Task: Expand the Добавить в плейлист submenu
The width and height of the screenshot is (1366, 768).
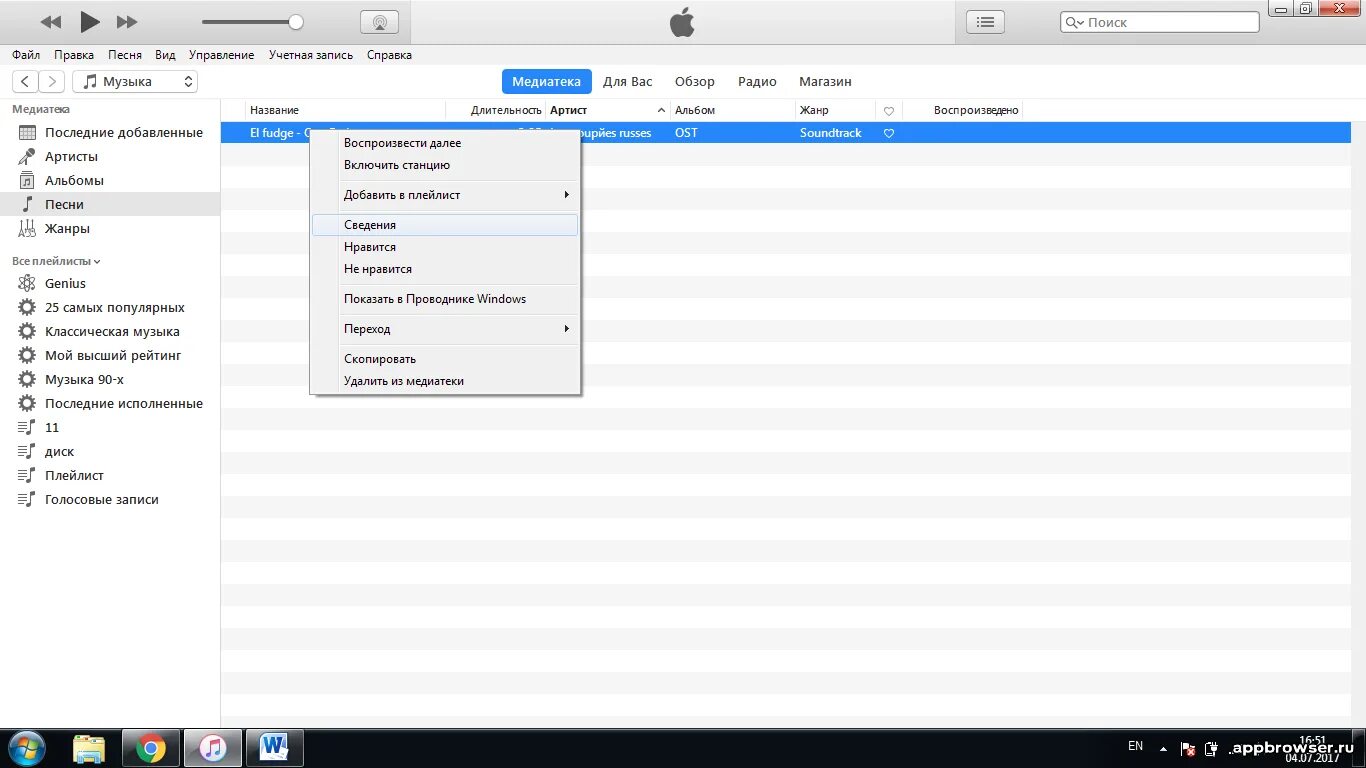Action: (x=445, y=195)
